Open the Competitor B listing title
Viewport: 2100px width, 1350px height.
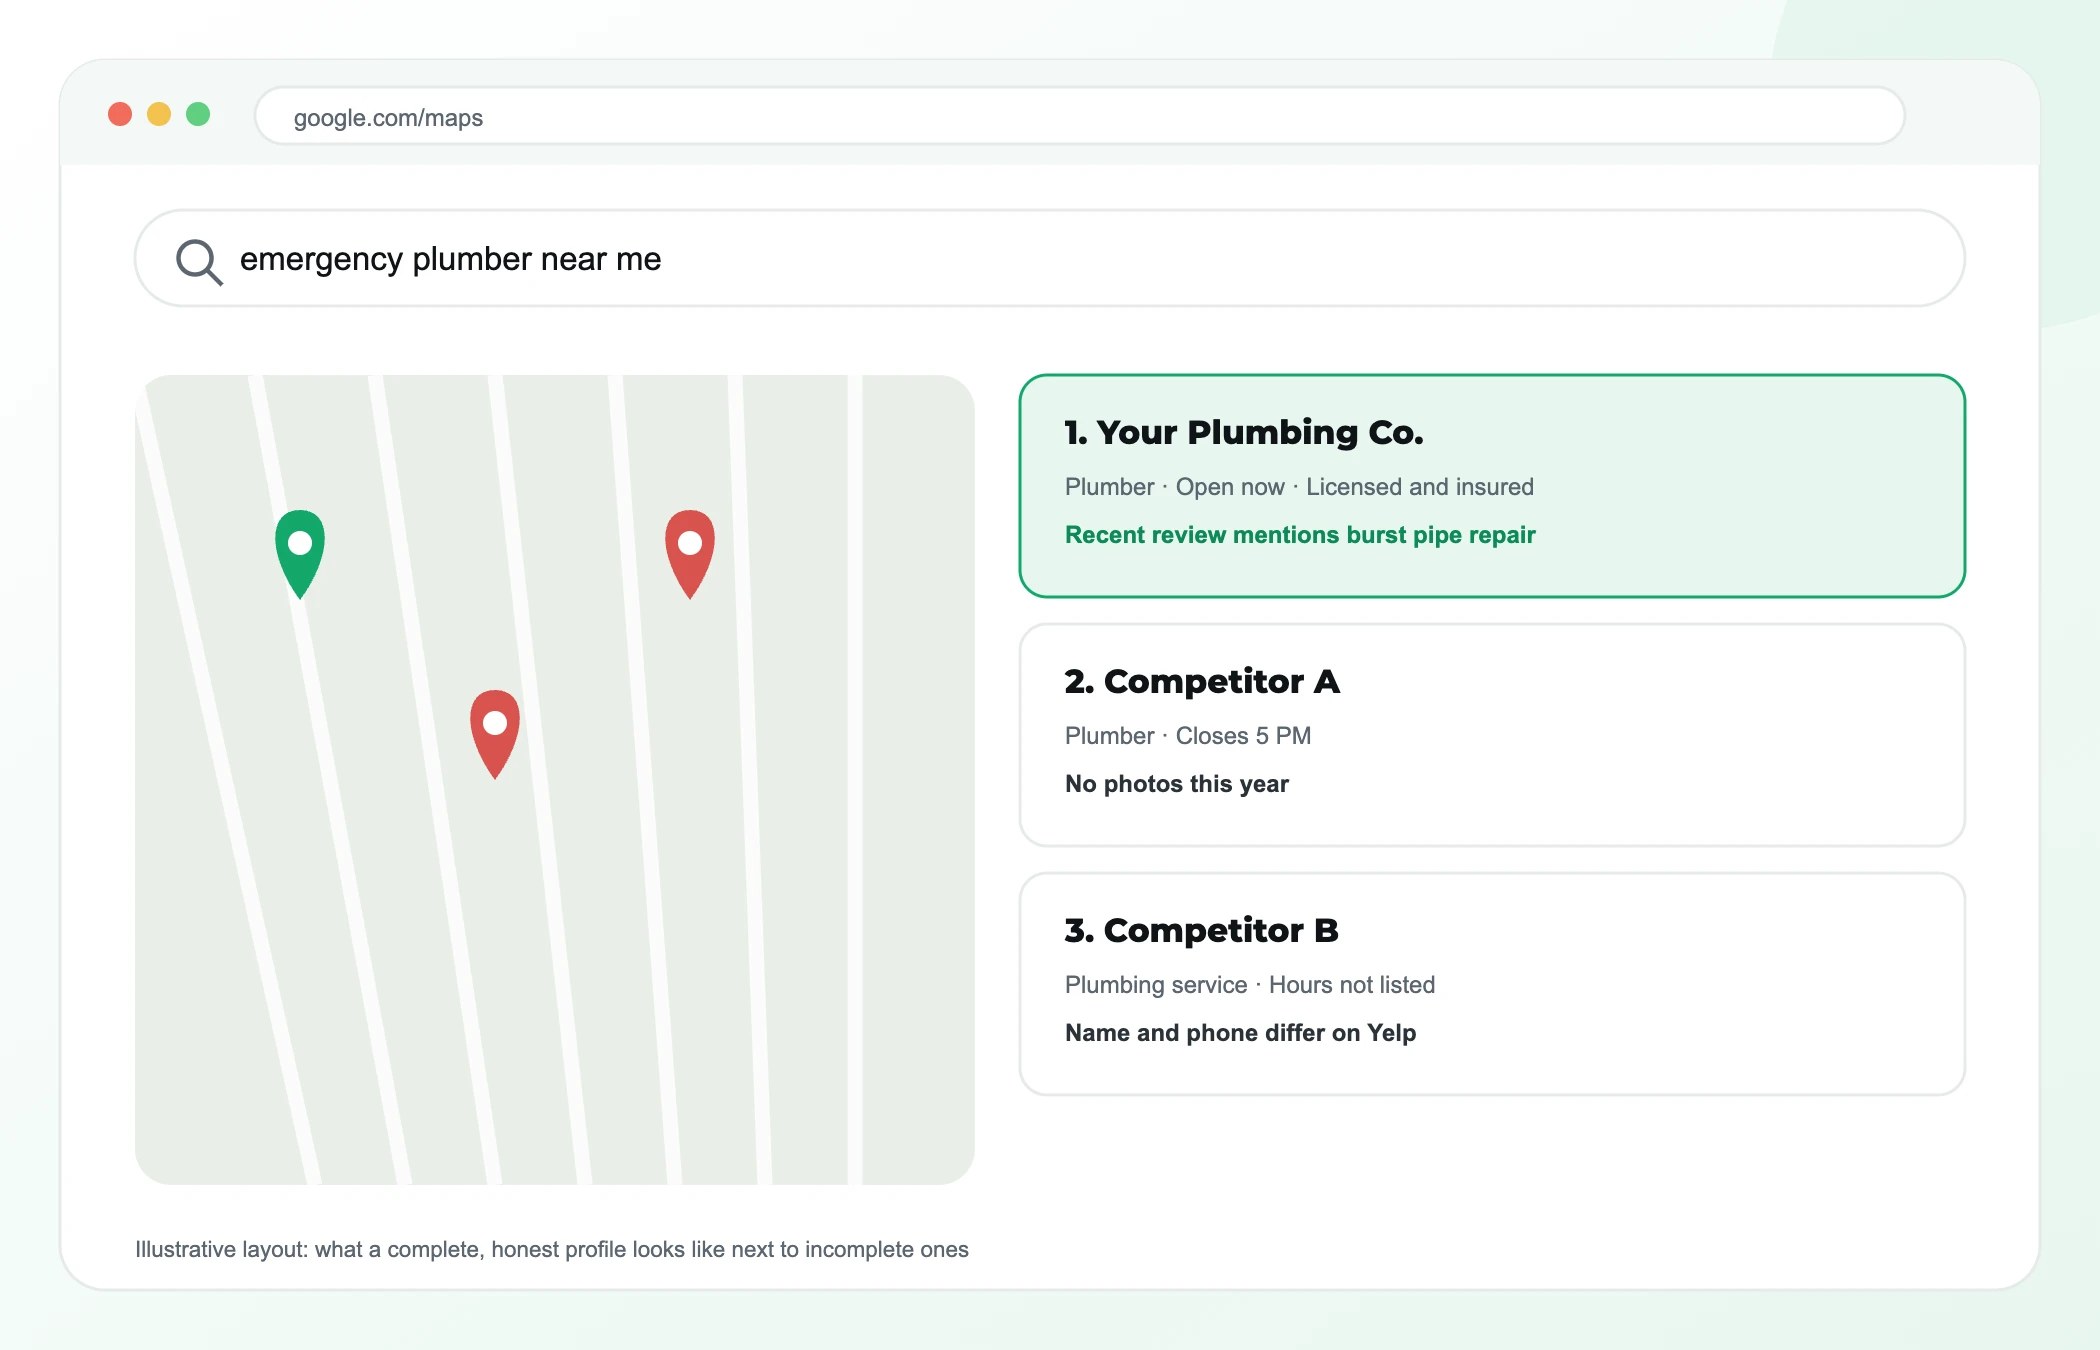[x=1201, y=930]
